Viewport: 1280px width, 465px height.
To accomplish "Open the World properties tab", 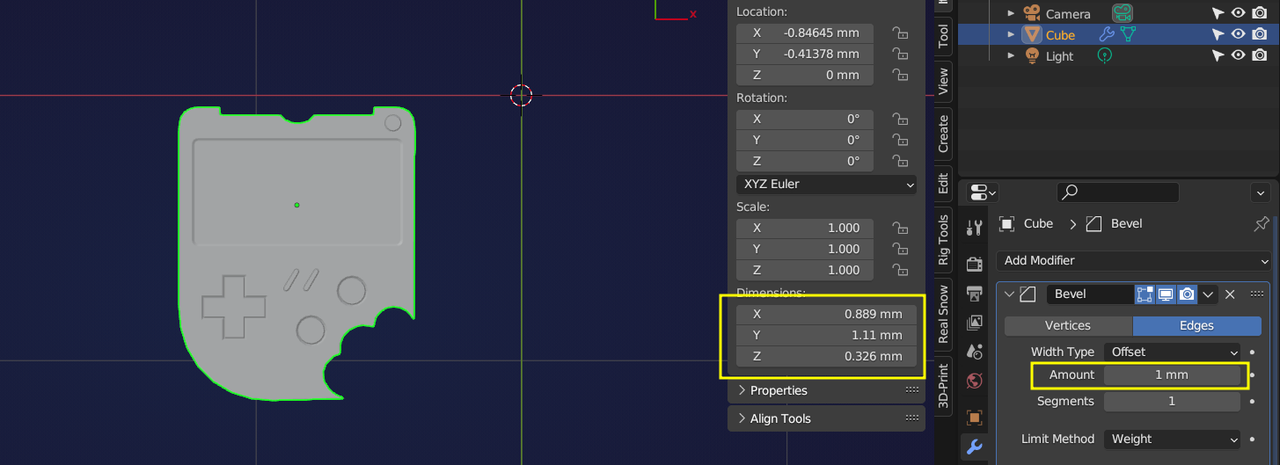I will tap(974, 381).
